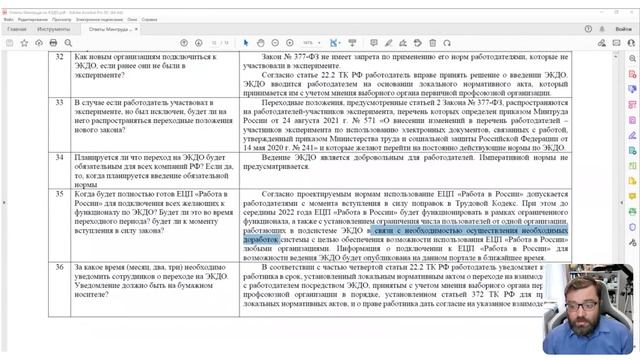Select the highlighter pen tool
Screen dimensions: 640x360
(x=388, y=43)
